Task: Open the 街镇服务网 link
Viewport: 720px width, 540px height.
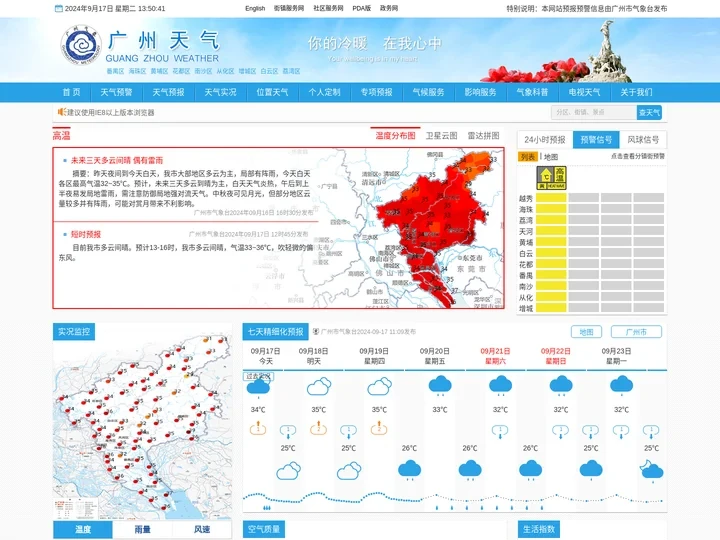Action: (x=289, y=8)
